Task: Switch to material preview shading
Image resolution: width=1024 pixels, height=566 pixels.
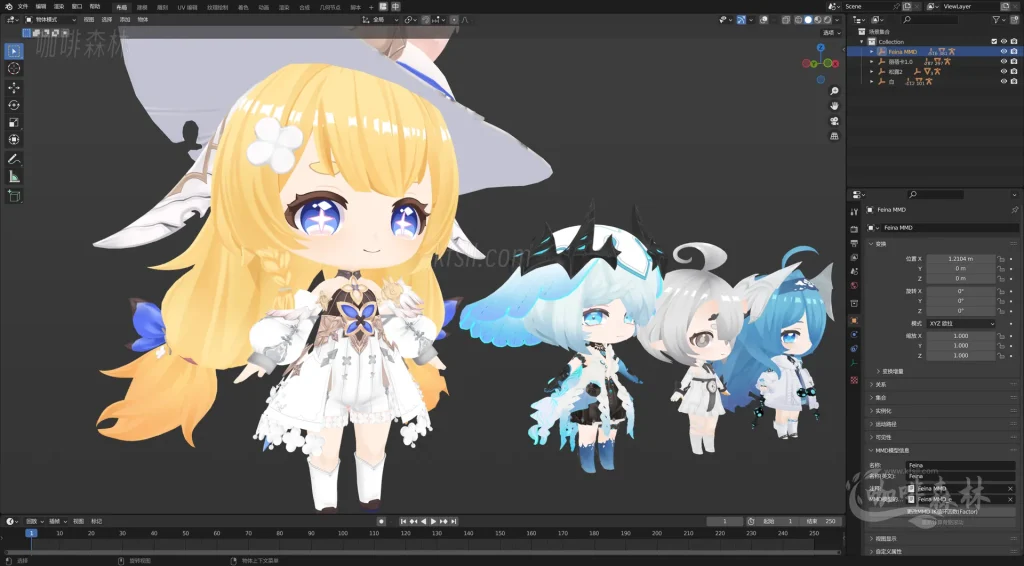Action: tap(818, 20)
